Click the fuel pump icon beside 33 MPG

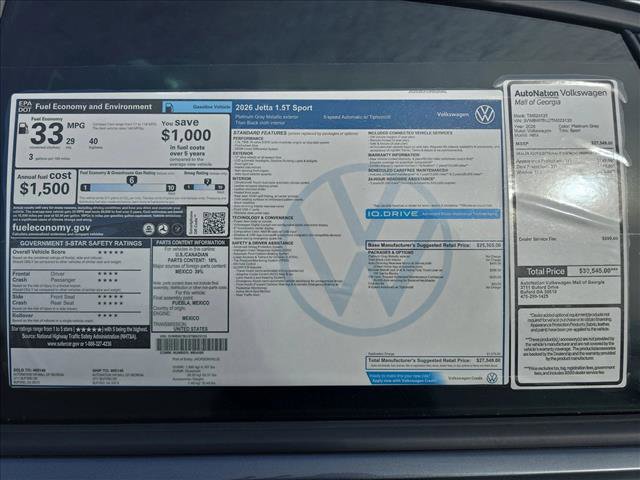23,129
